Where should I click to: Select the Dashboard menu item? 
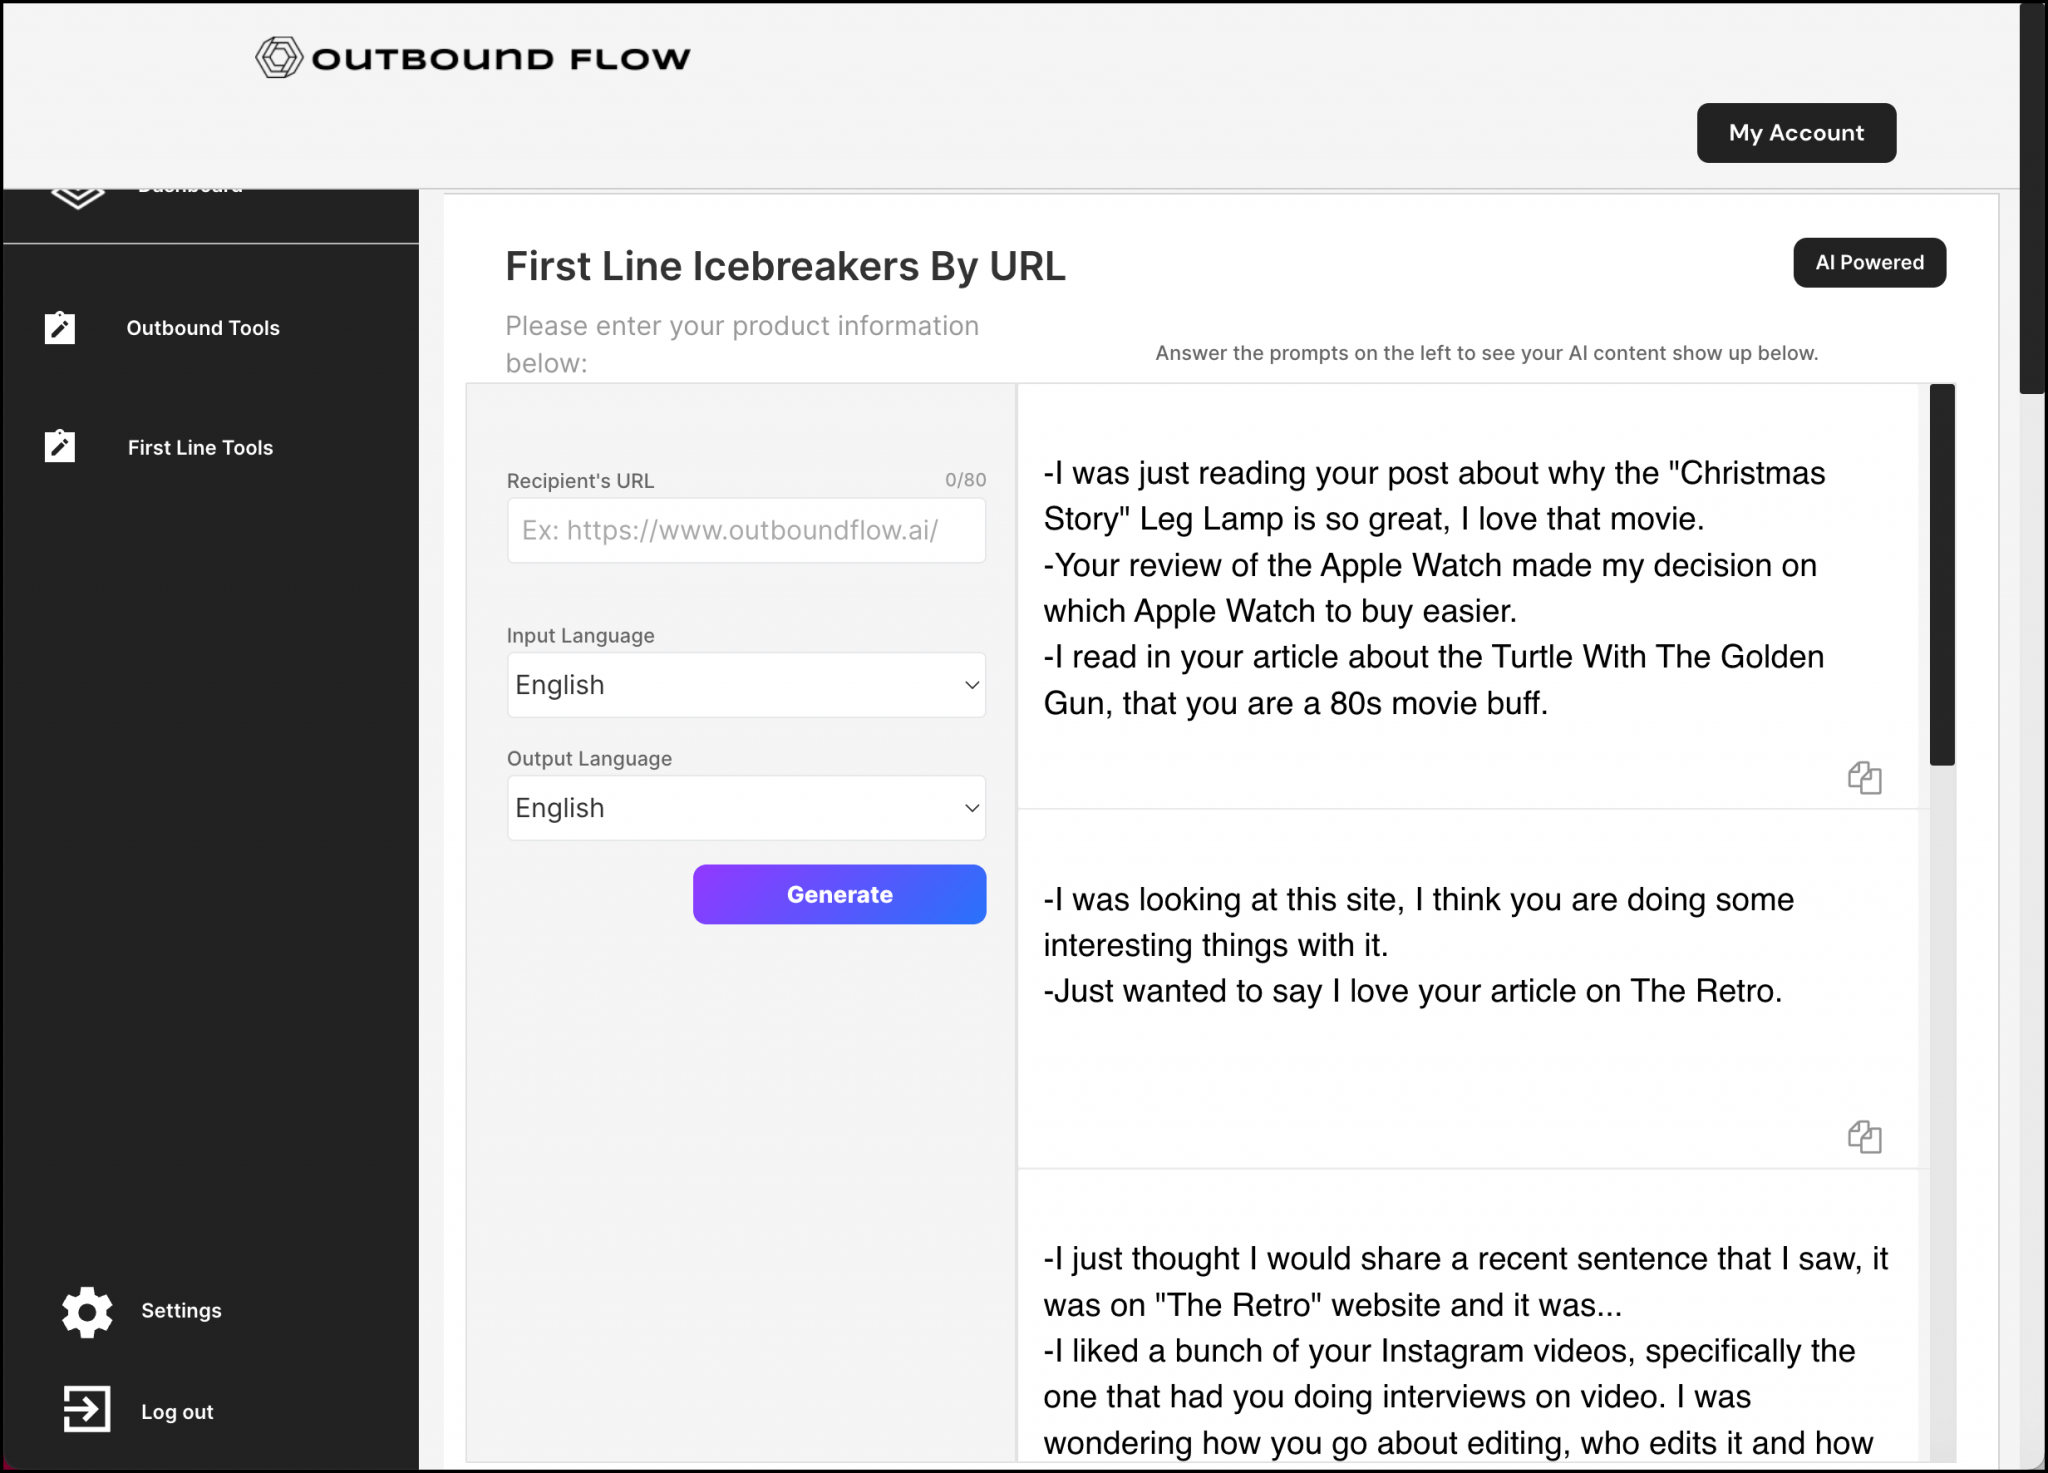190,190
